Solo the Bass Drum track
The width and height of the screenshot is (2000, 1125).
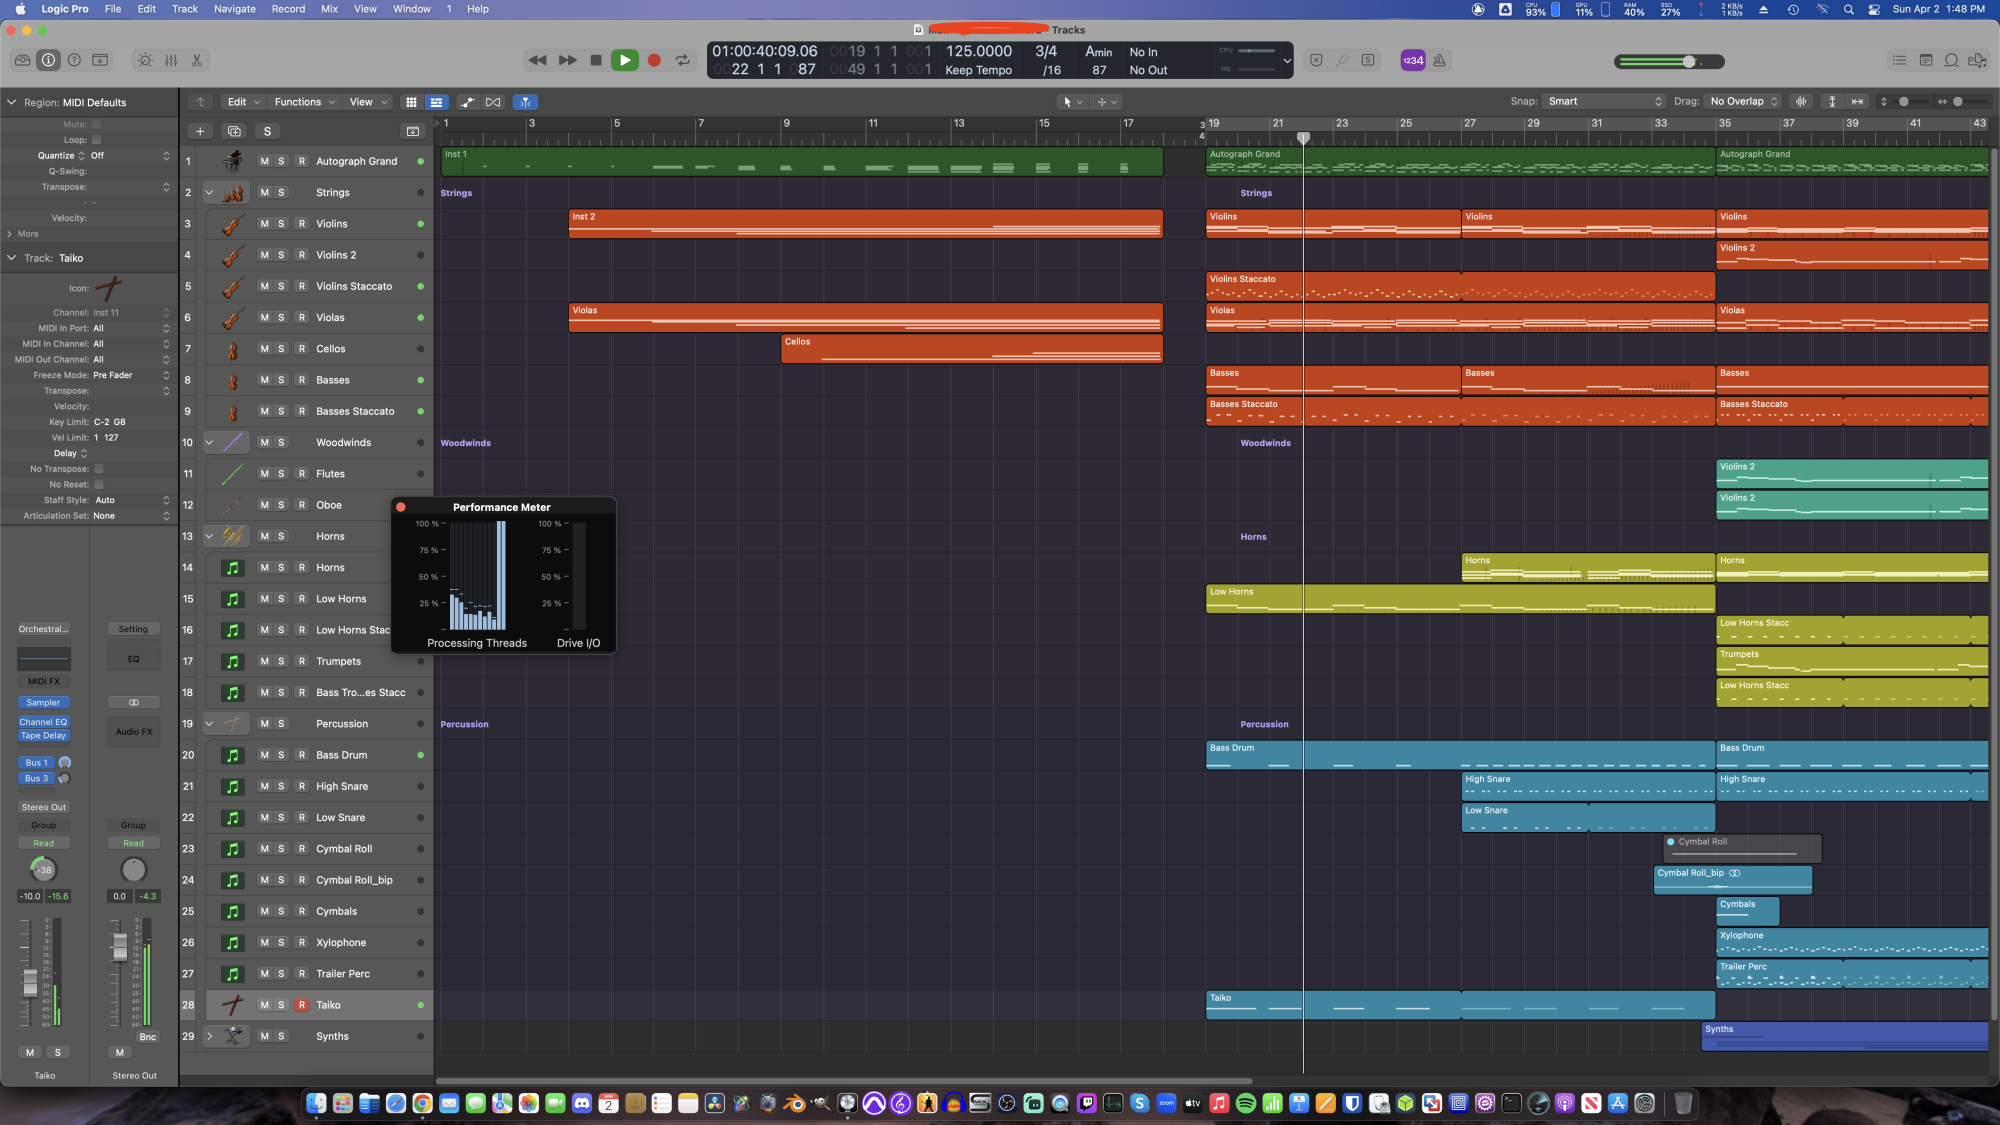click(281, 755)
